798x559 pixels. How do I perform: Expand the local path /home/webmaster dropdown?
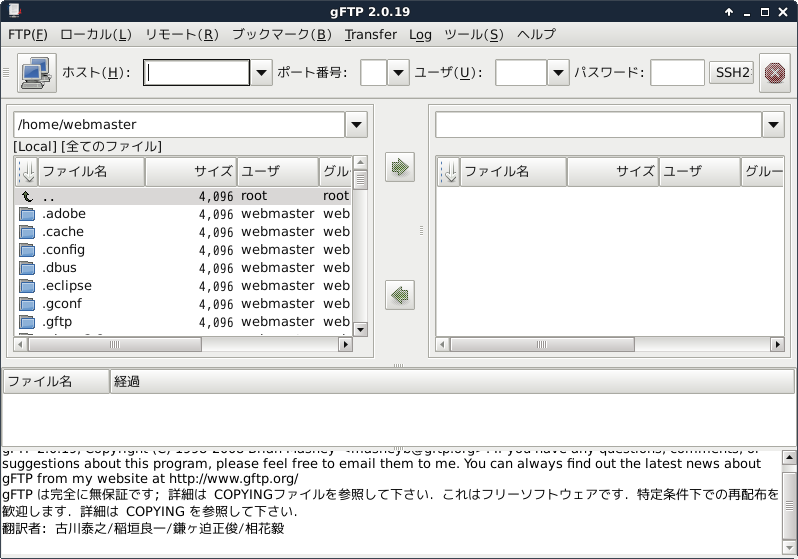[x=356, y=125]
